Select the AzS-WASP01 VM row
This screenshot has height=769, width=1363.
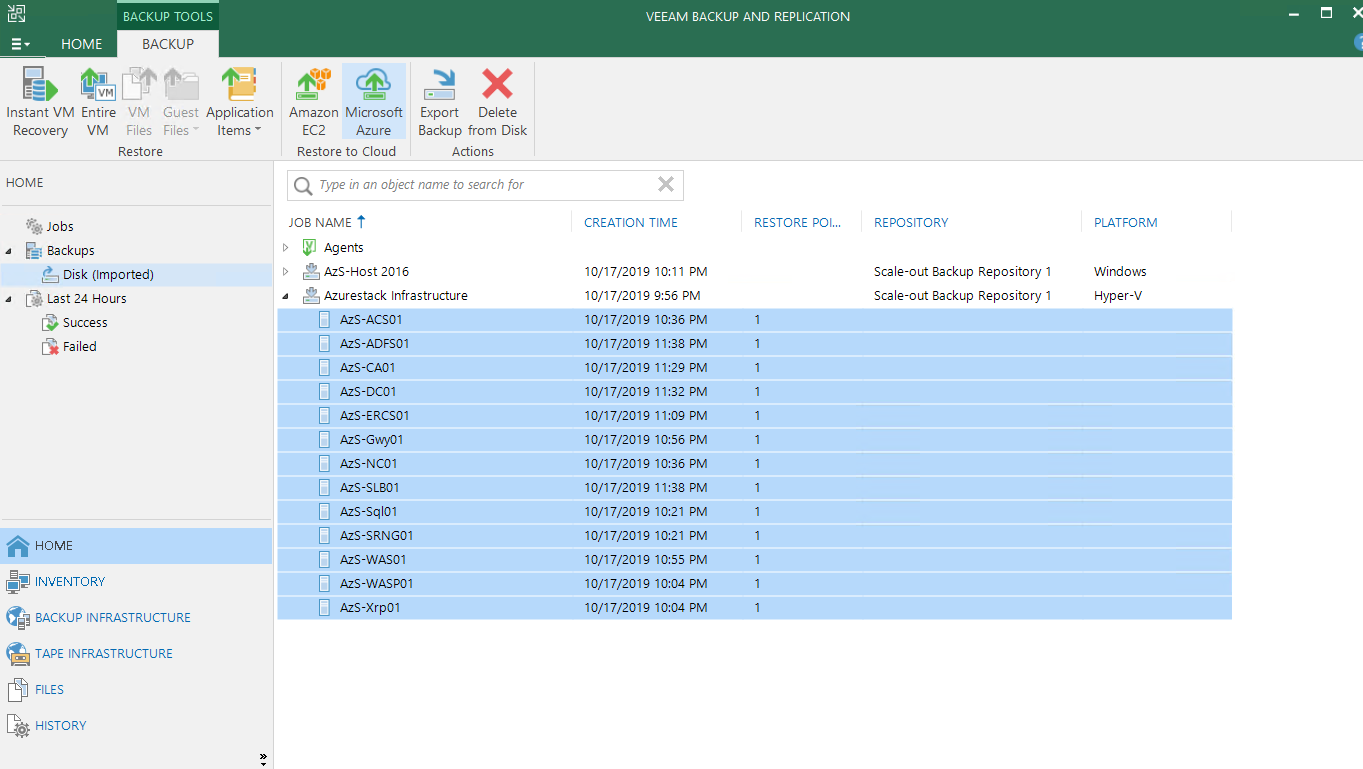coord(755,584)
